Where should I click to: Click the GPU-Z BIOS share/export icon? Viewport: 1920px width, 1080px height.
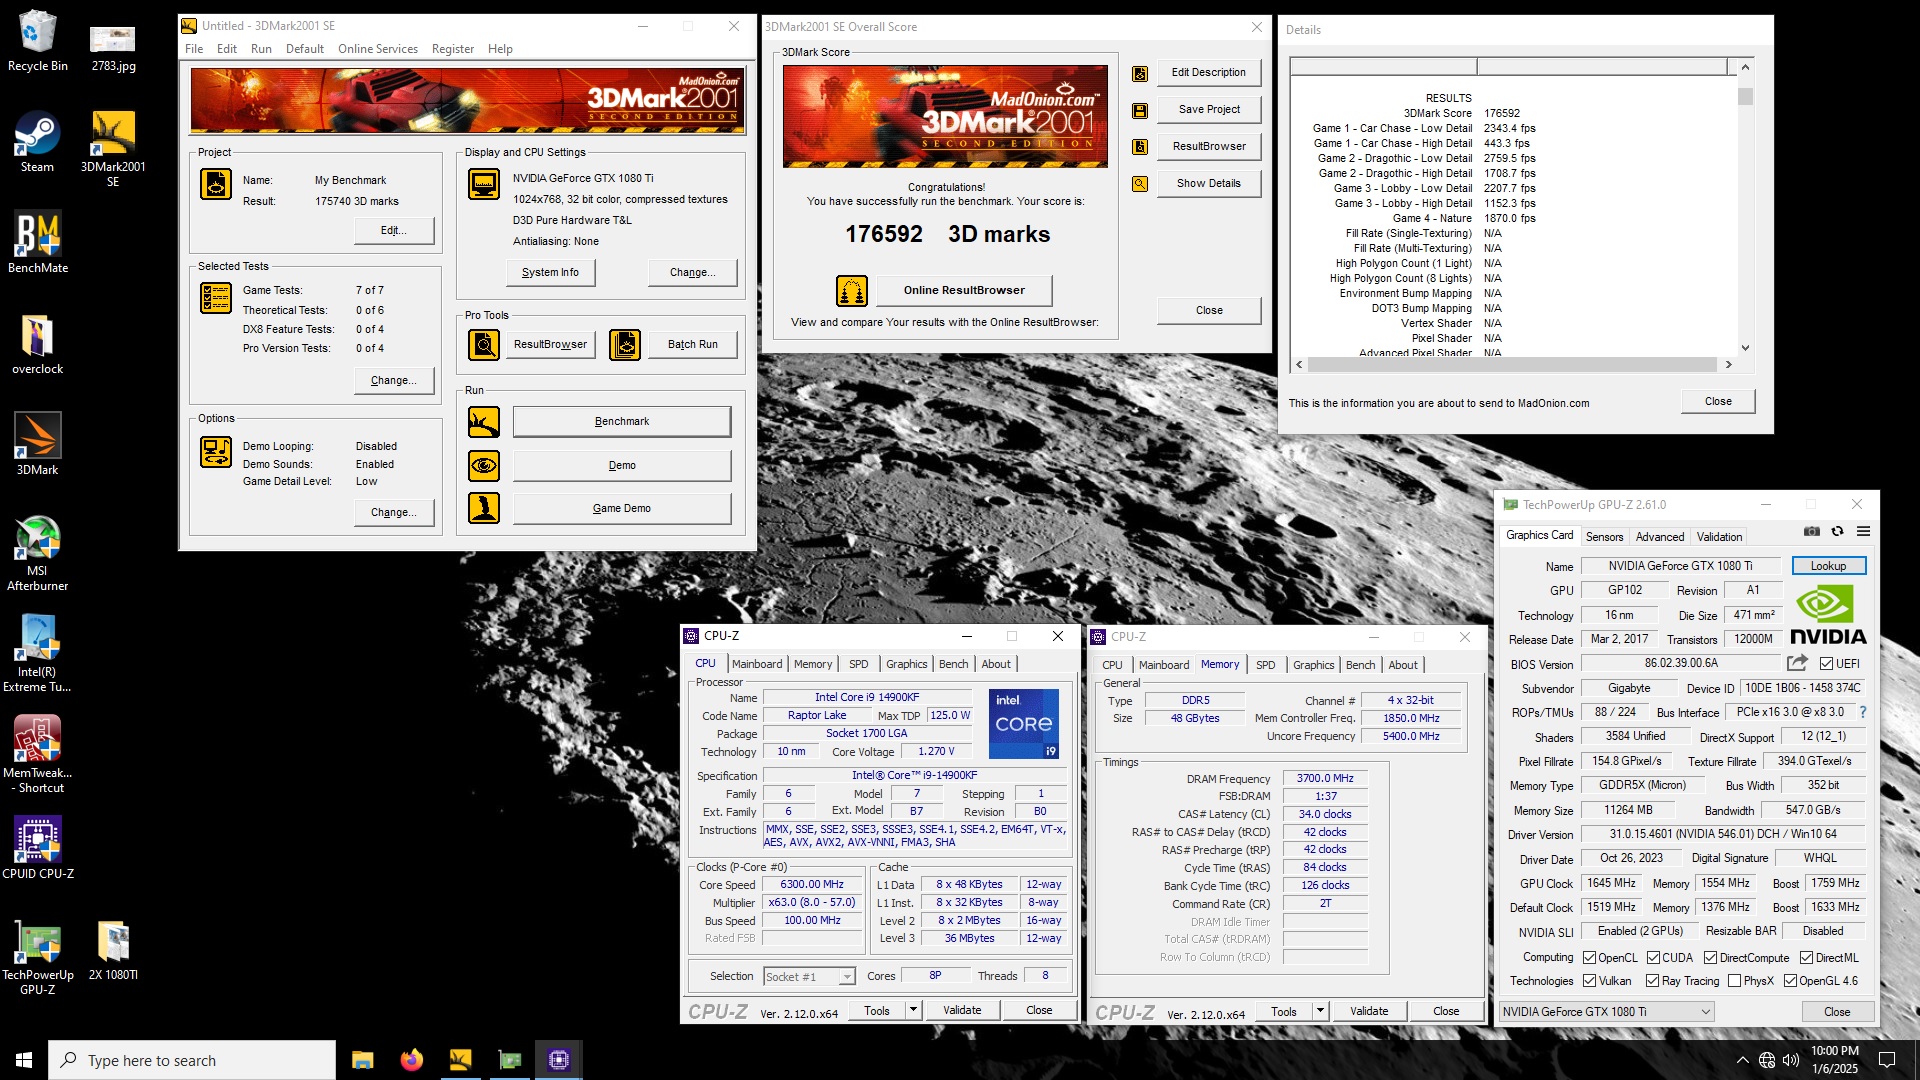point(1797,663)
